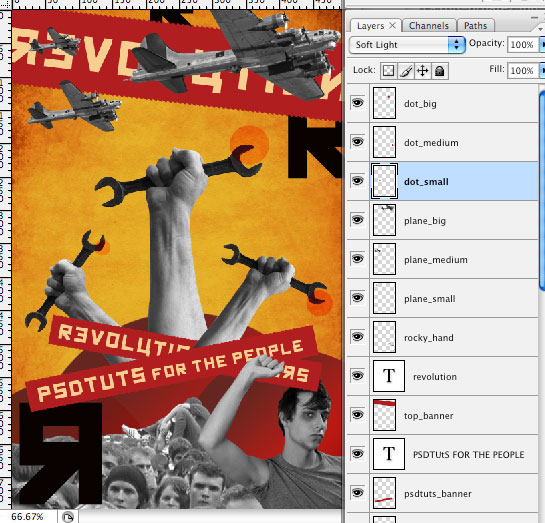Select layer name psdtuts_banner

(438, 494)
